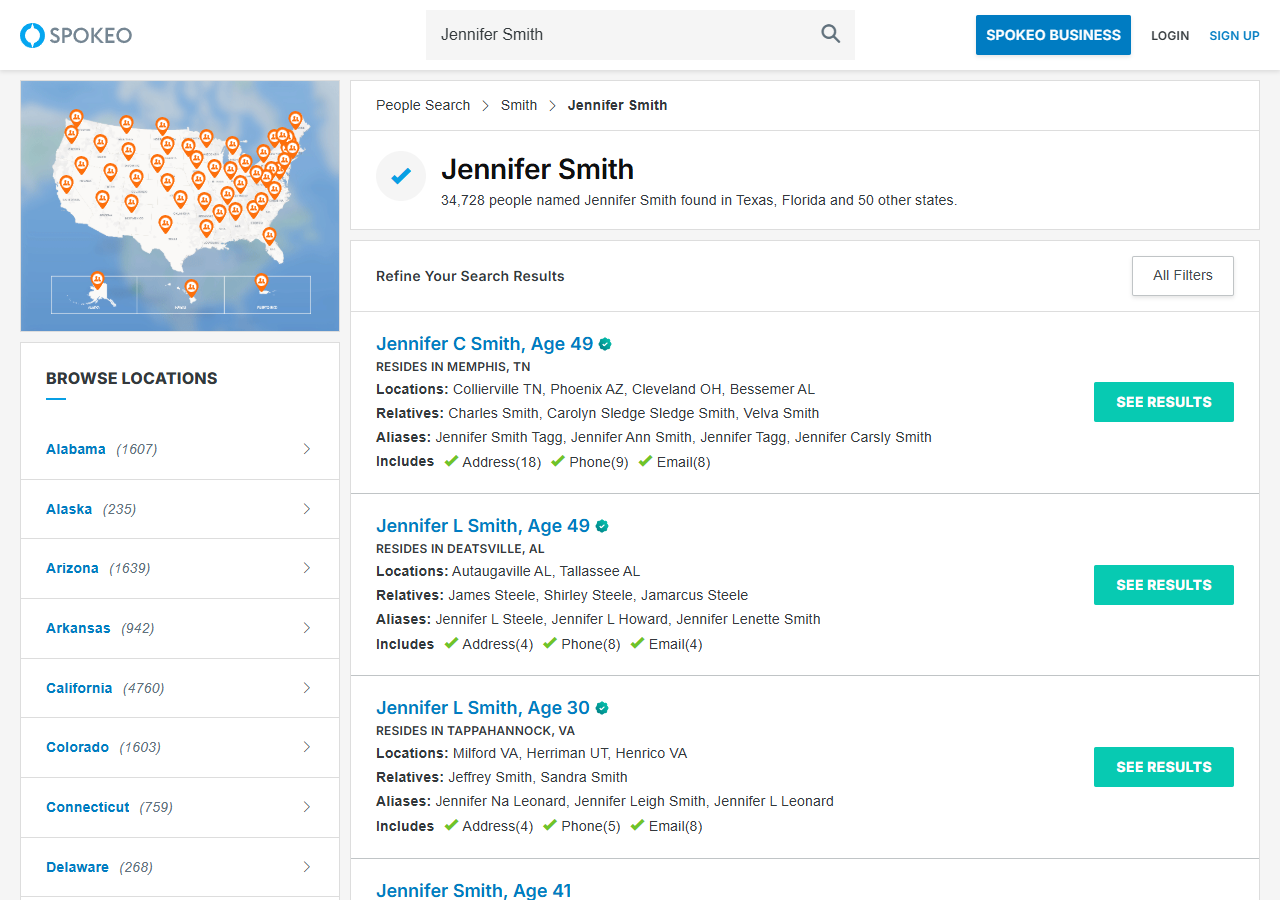The width and height of the screenshot is (1280, 900).
Task: Select the Nevada map pin
Action: click(82, 165)
